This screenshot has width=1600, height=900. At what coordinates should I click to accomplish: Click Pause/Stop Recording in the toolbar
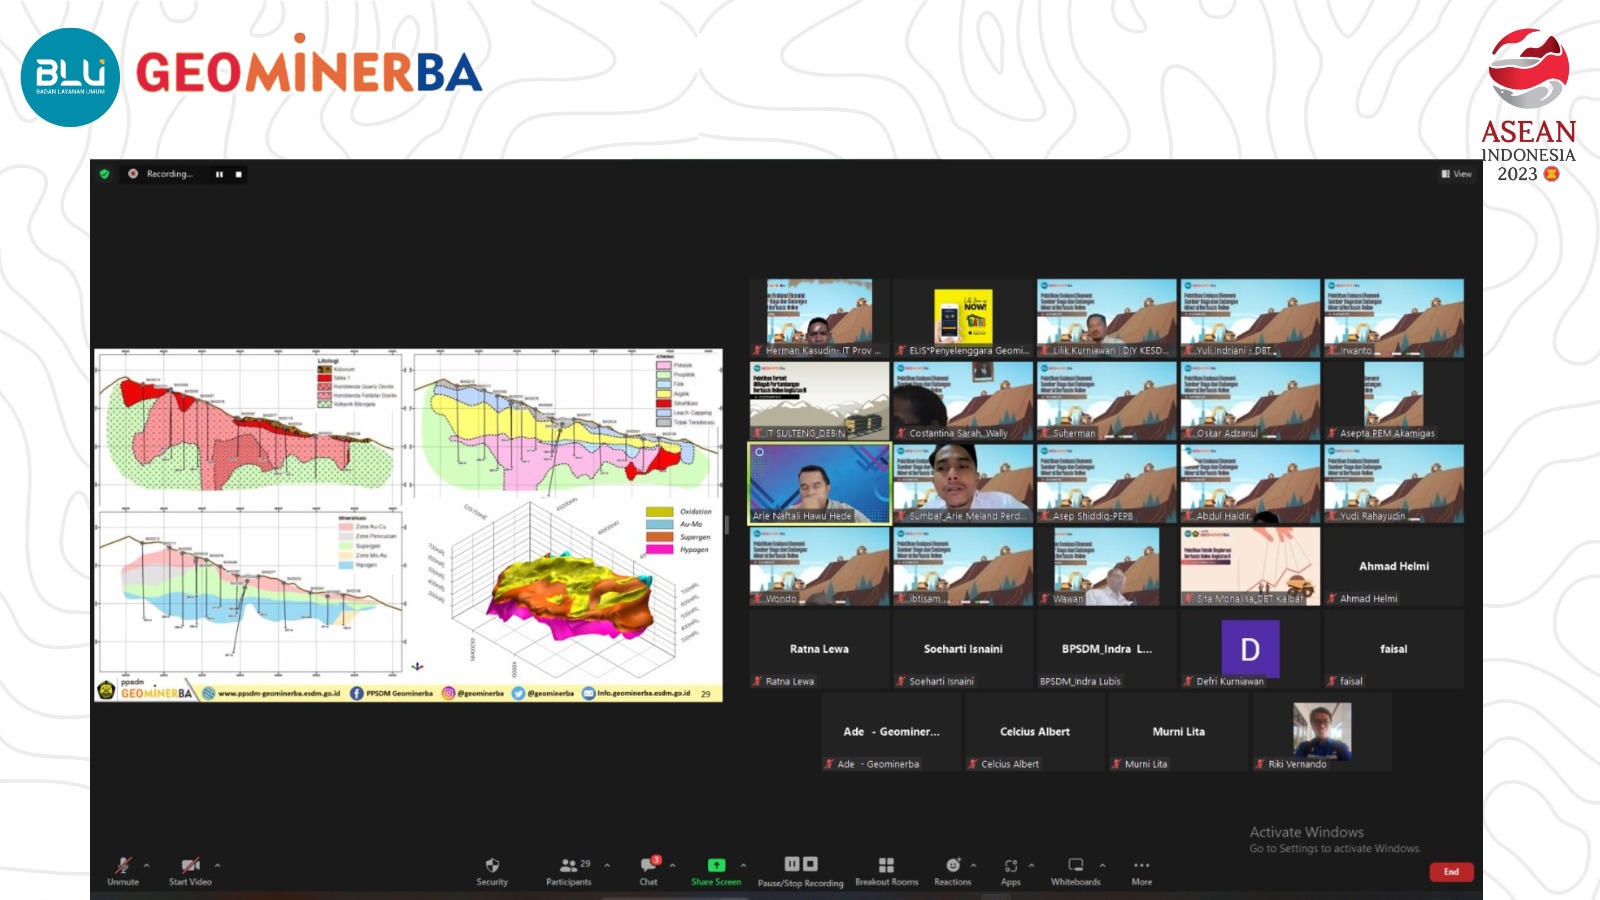[x=800, y=866]
